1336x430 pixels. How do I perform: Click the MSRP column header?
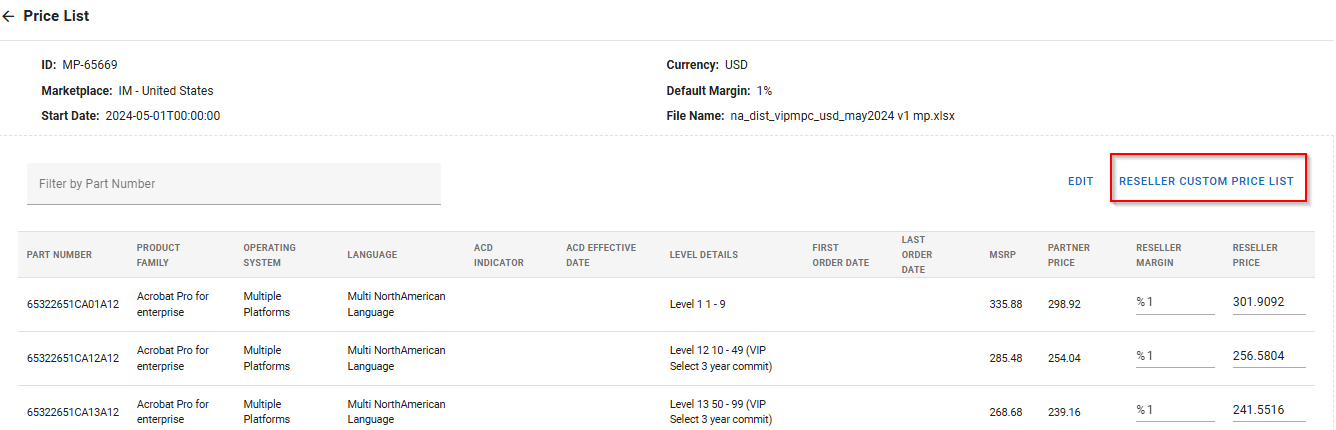click(1002, 255)
